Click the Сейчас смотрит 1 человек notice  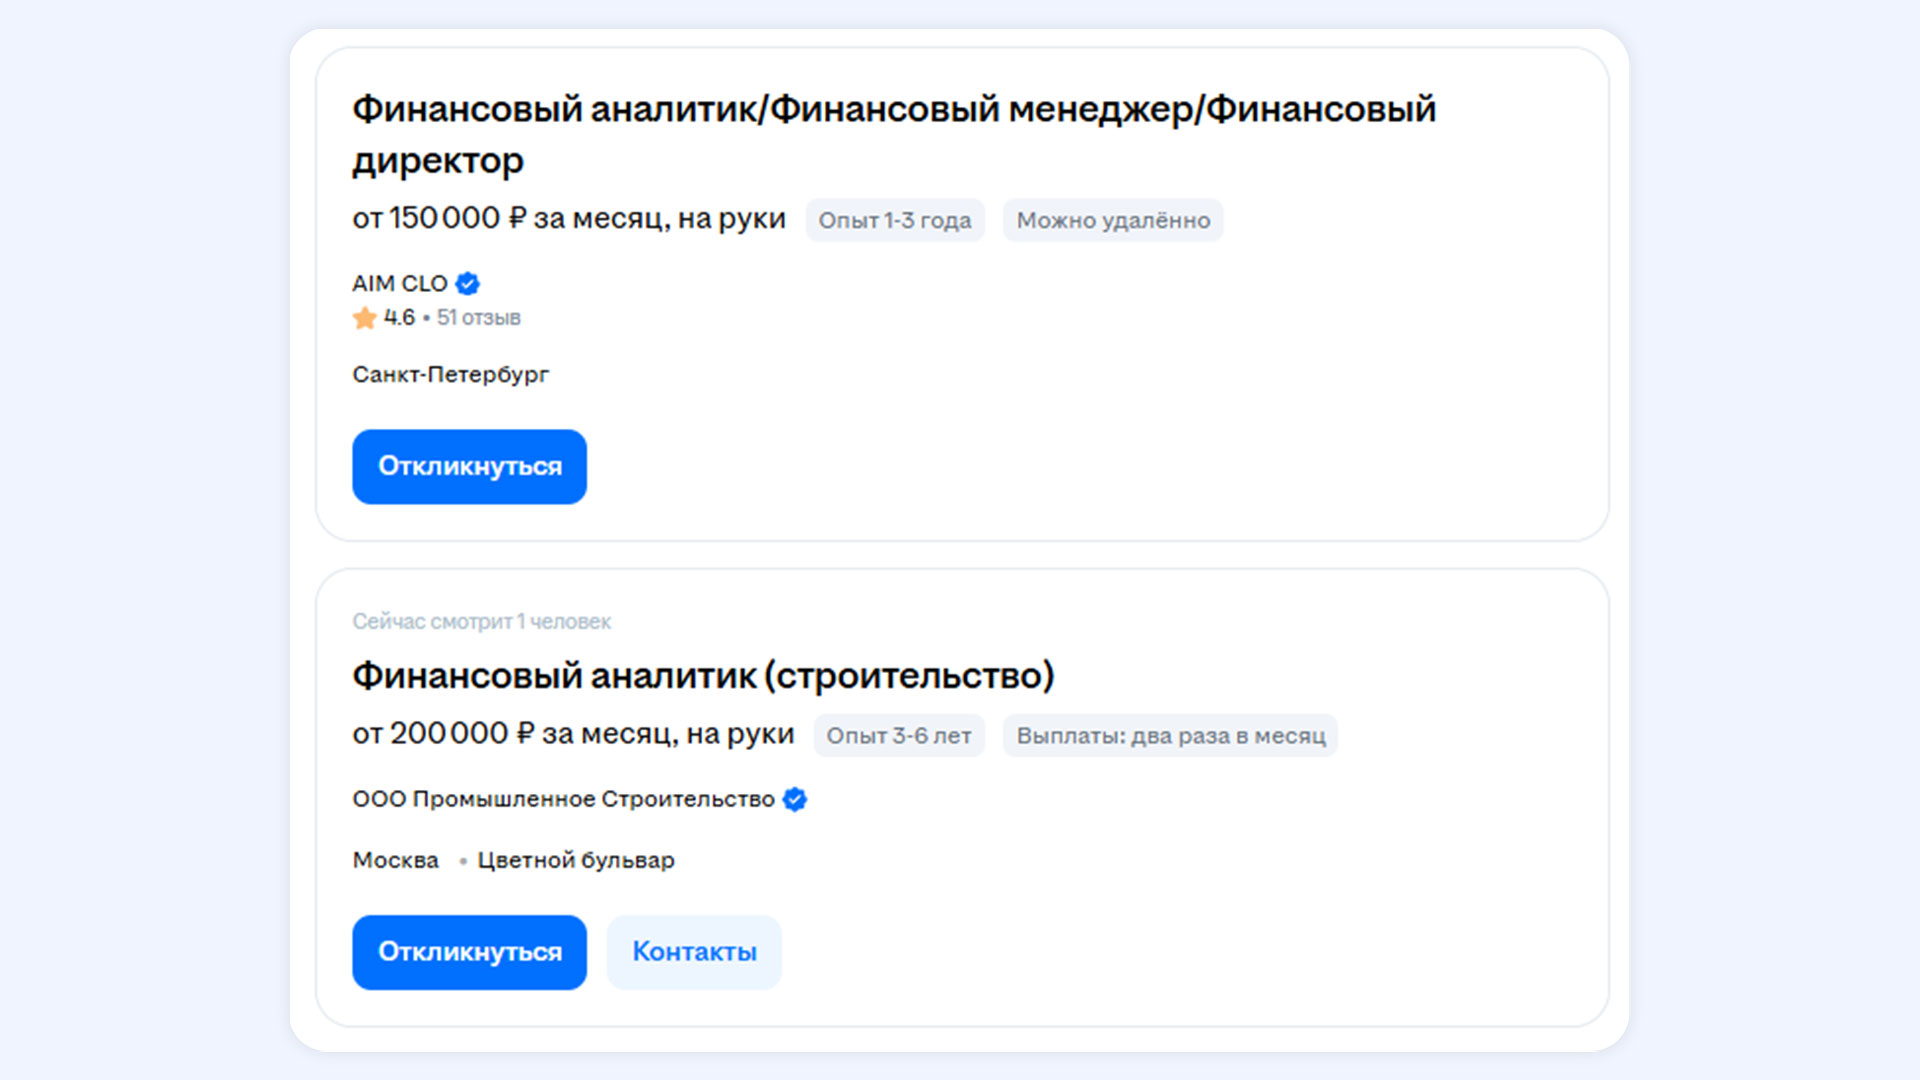click(481, 622)
